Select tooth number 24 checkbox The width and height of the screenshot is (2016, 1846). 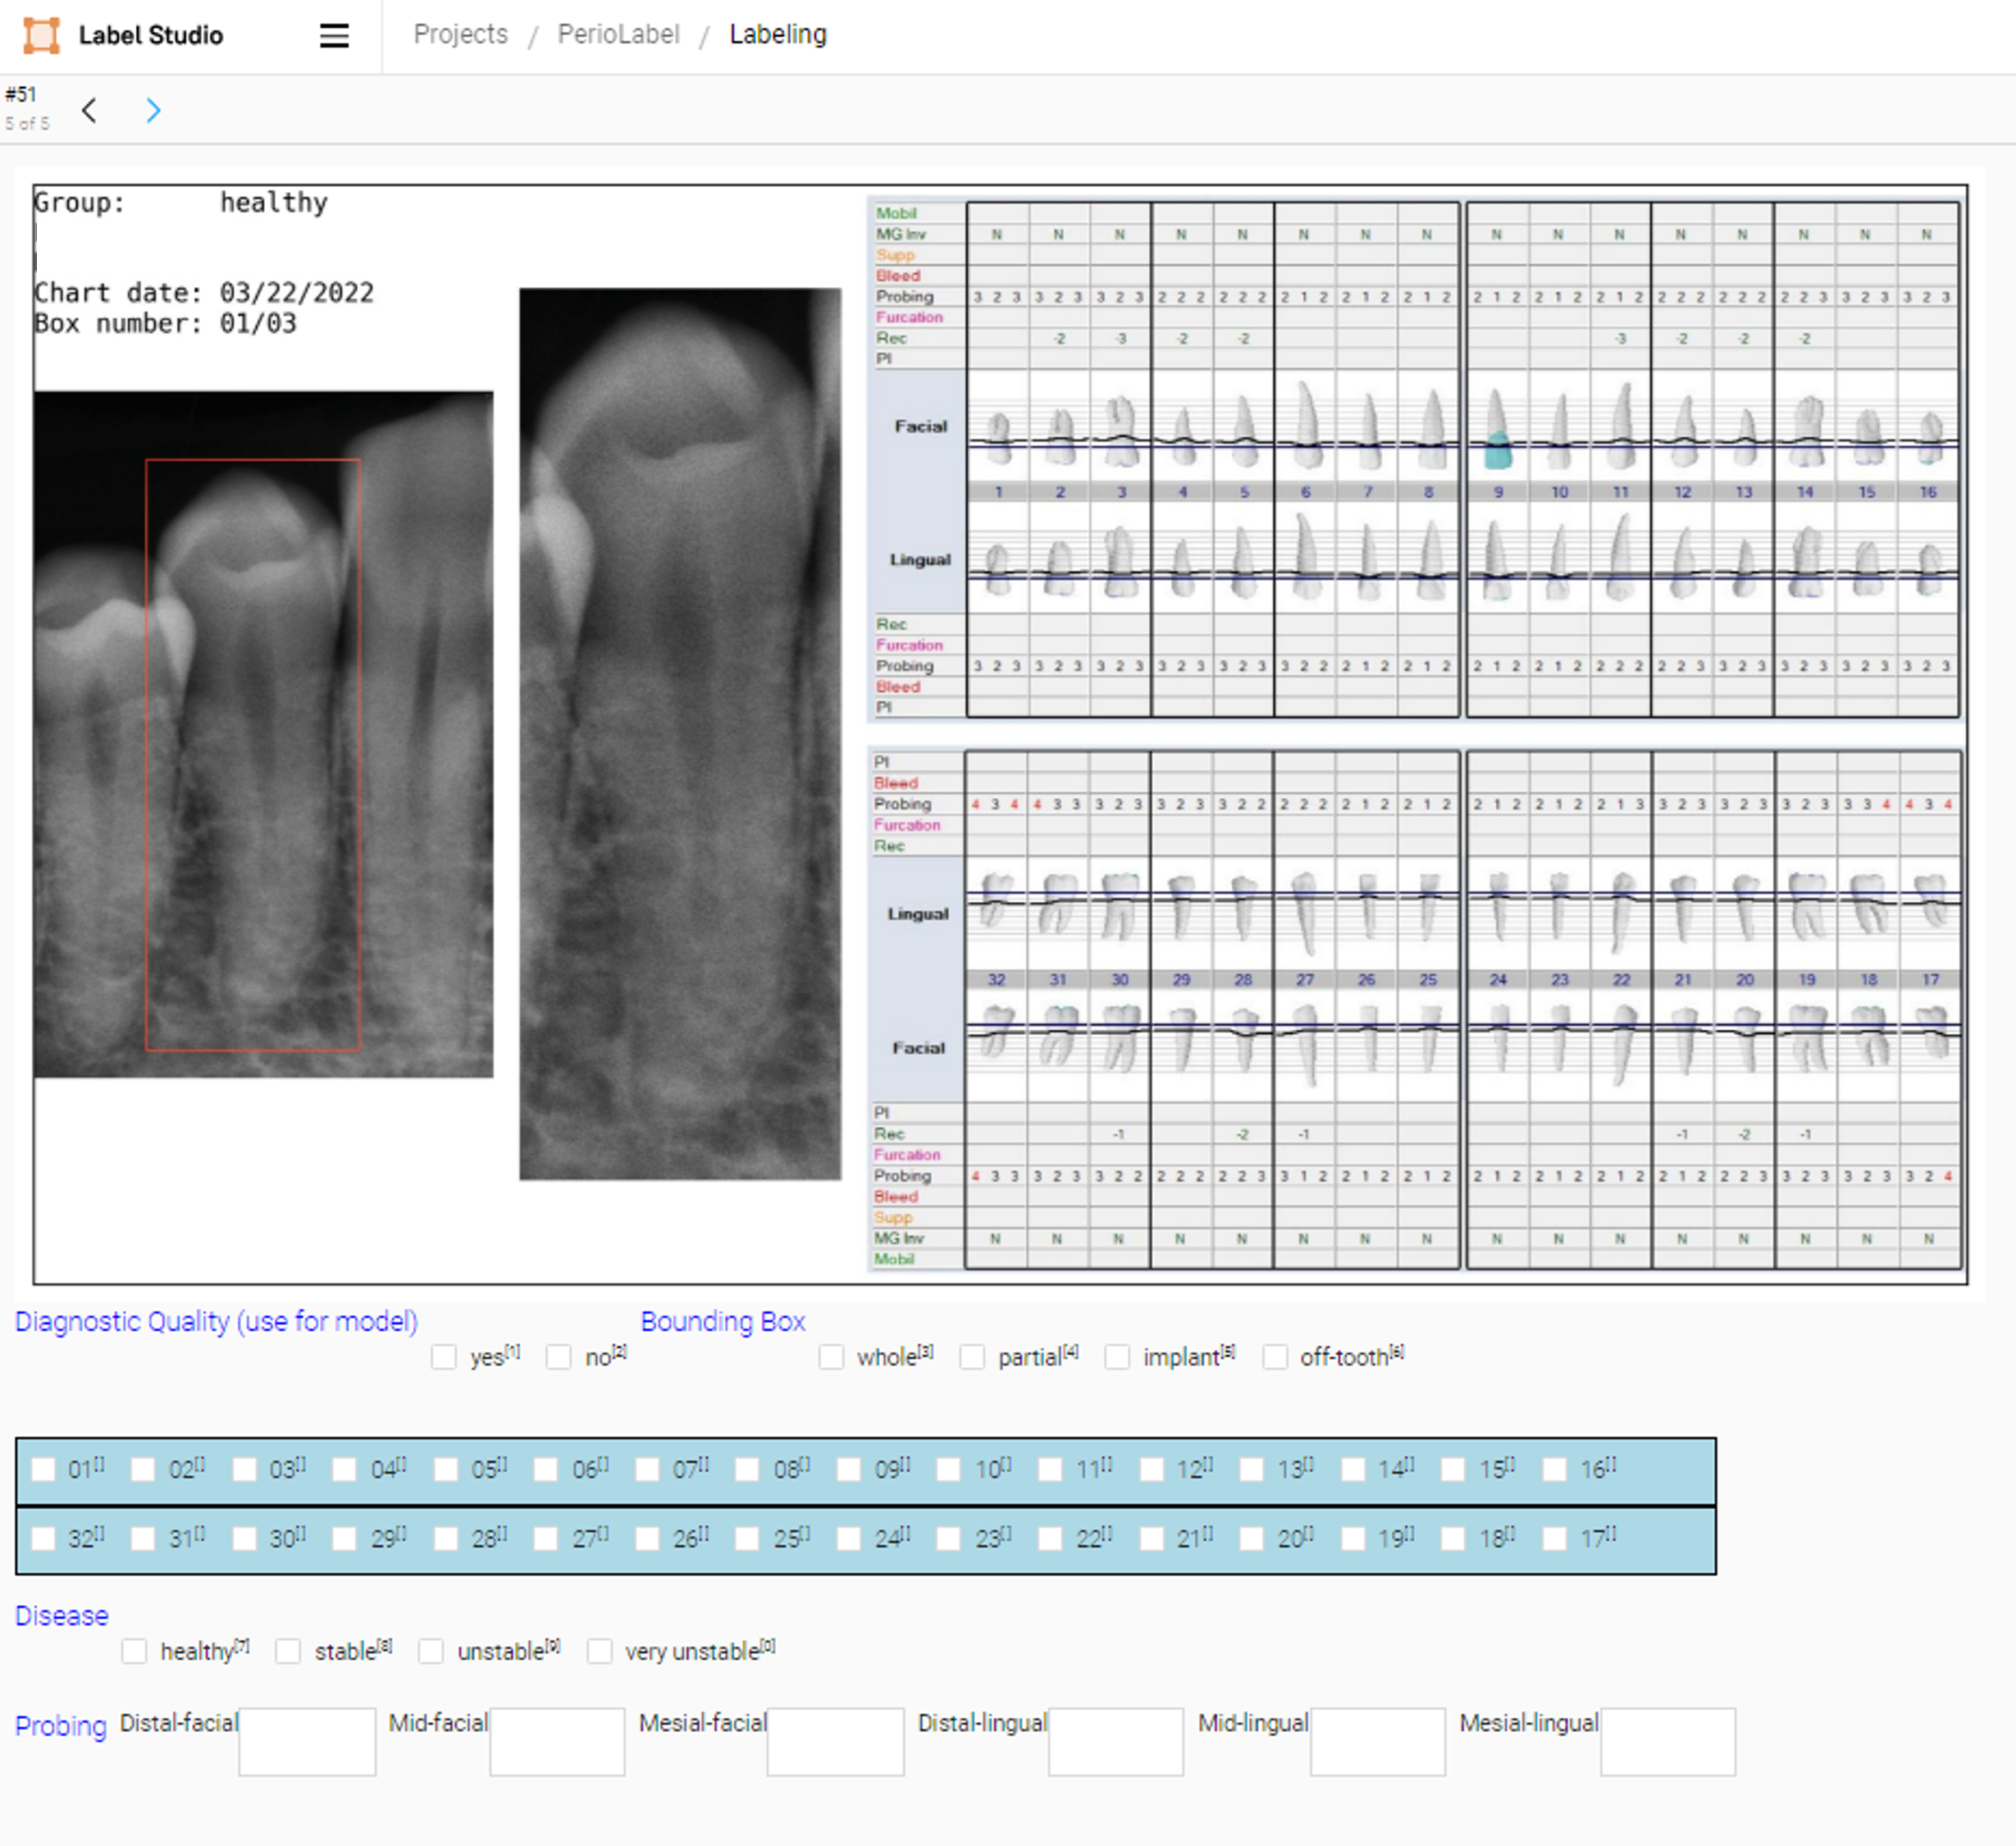click(849, 1538)
